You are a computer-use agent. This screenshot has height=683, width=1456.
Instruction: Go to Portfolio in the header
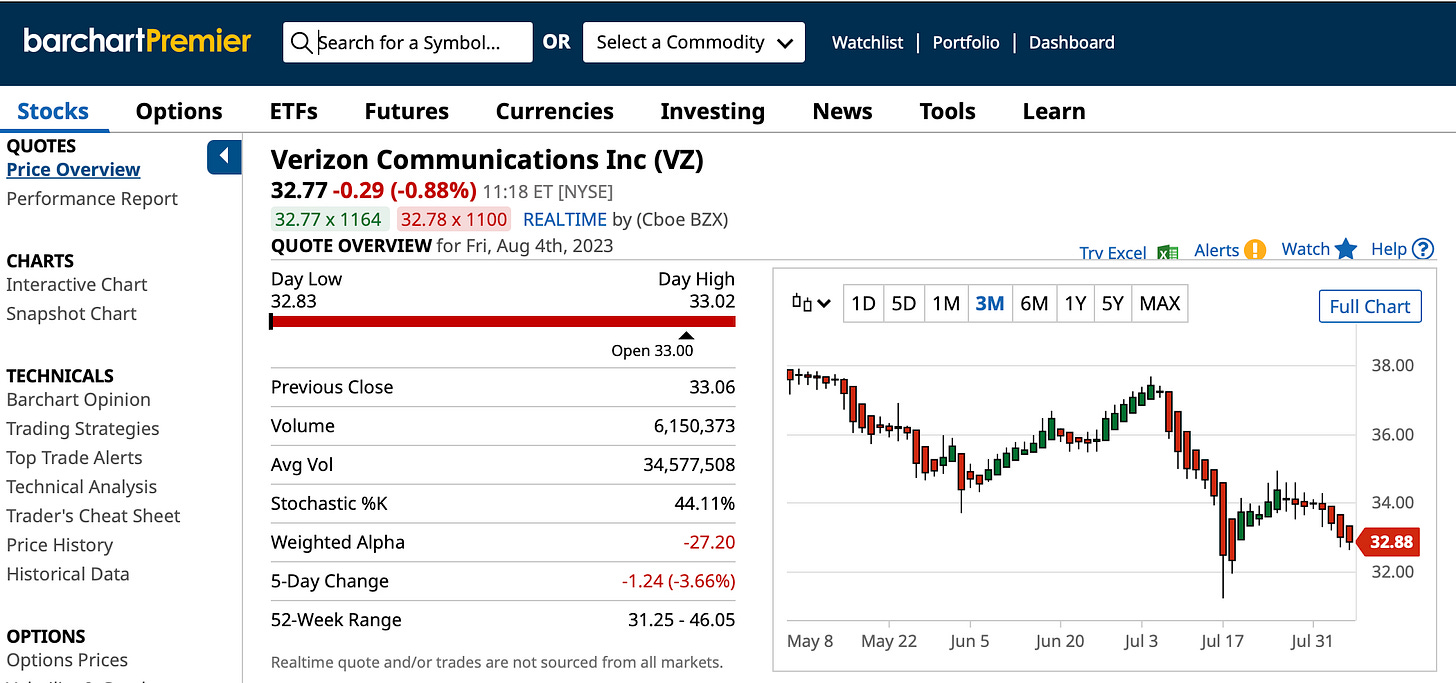coord(966,43)
